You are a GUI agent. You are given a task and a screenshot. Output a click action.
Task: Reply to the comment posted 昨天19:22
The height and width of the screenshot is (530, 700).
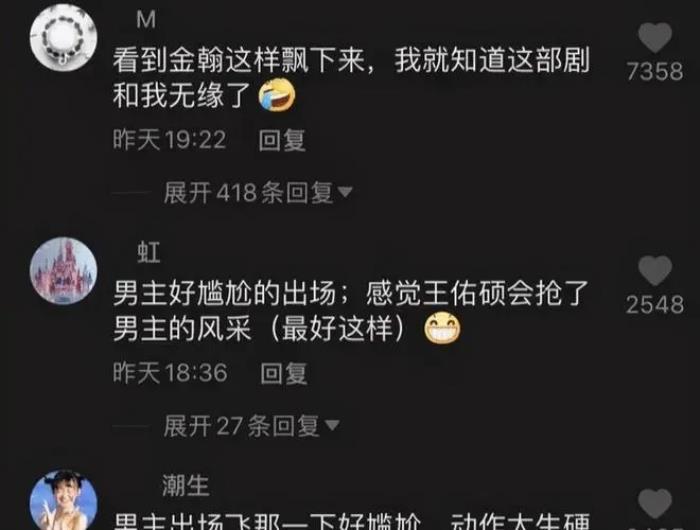tap(282, 141)
